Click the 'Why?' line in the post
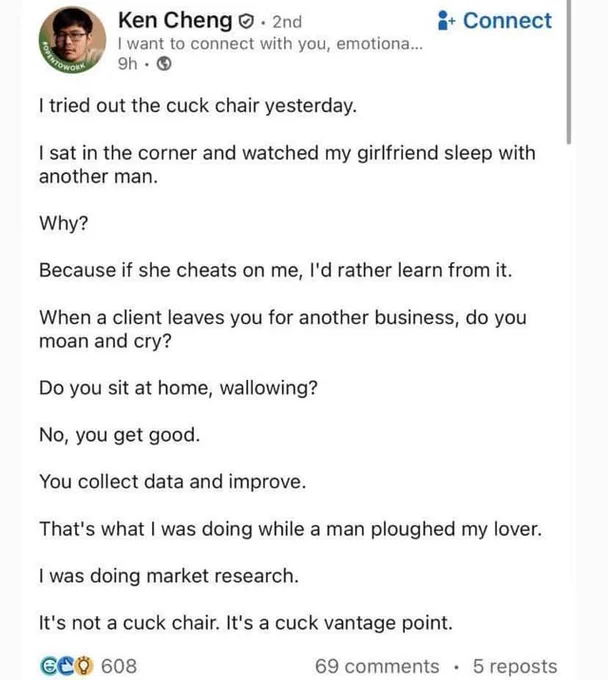 64,223
